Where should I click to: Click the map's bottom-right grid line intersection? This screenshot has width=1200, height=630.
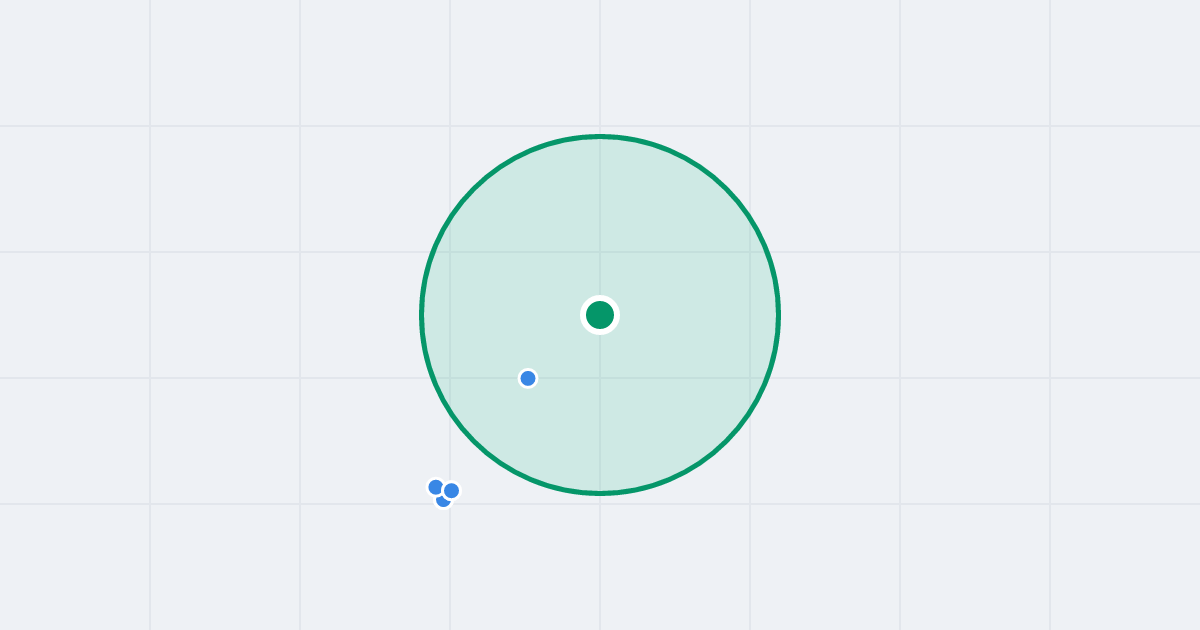click(1050, 504)
